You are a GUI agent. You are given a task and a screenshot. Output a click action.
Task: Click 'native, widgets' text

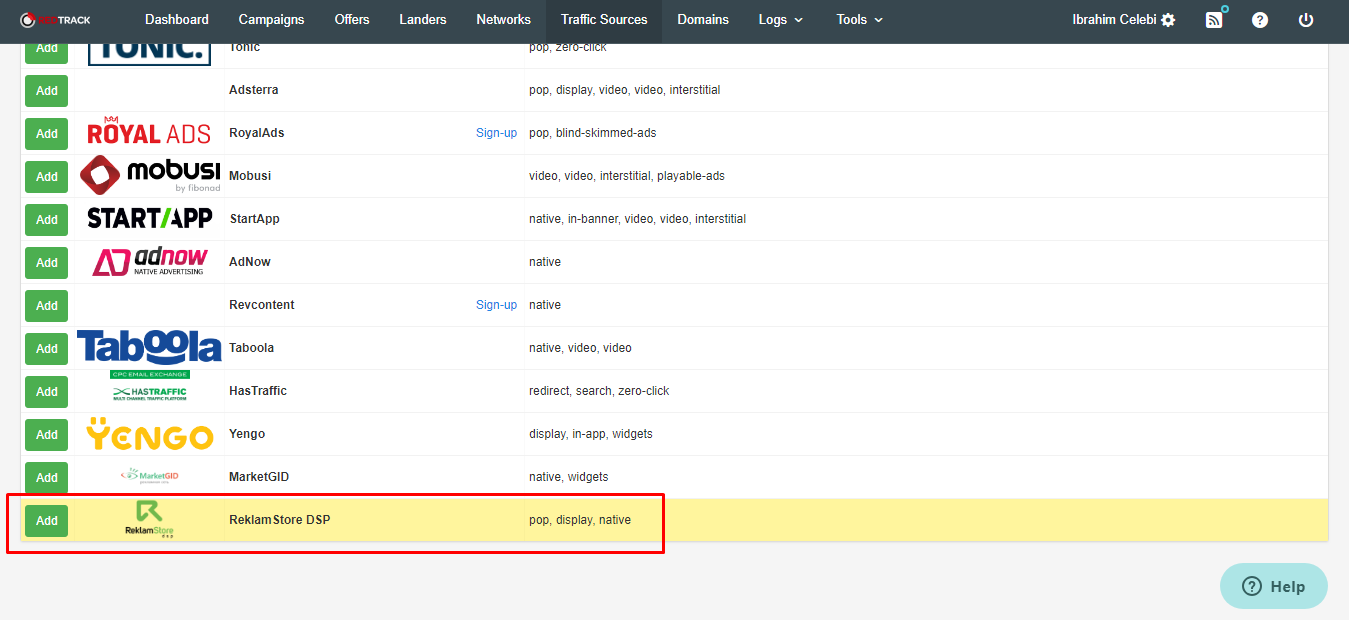(569, 477)
